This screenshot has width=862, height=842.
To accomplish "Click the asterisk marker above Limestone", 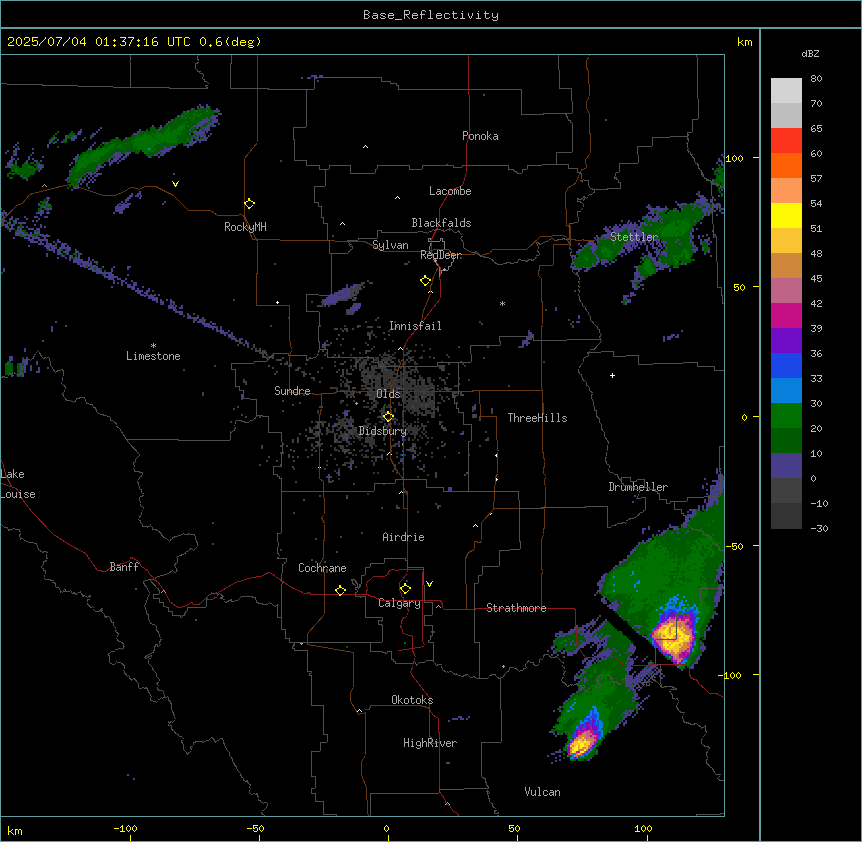I will coord(153,346).
